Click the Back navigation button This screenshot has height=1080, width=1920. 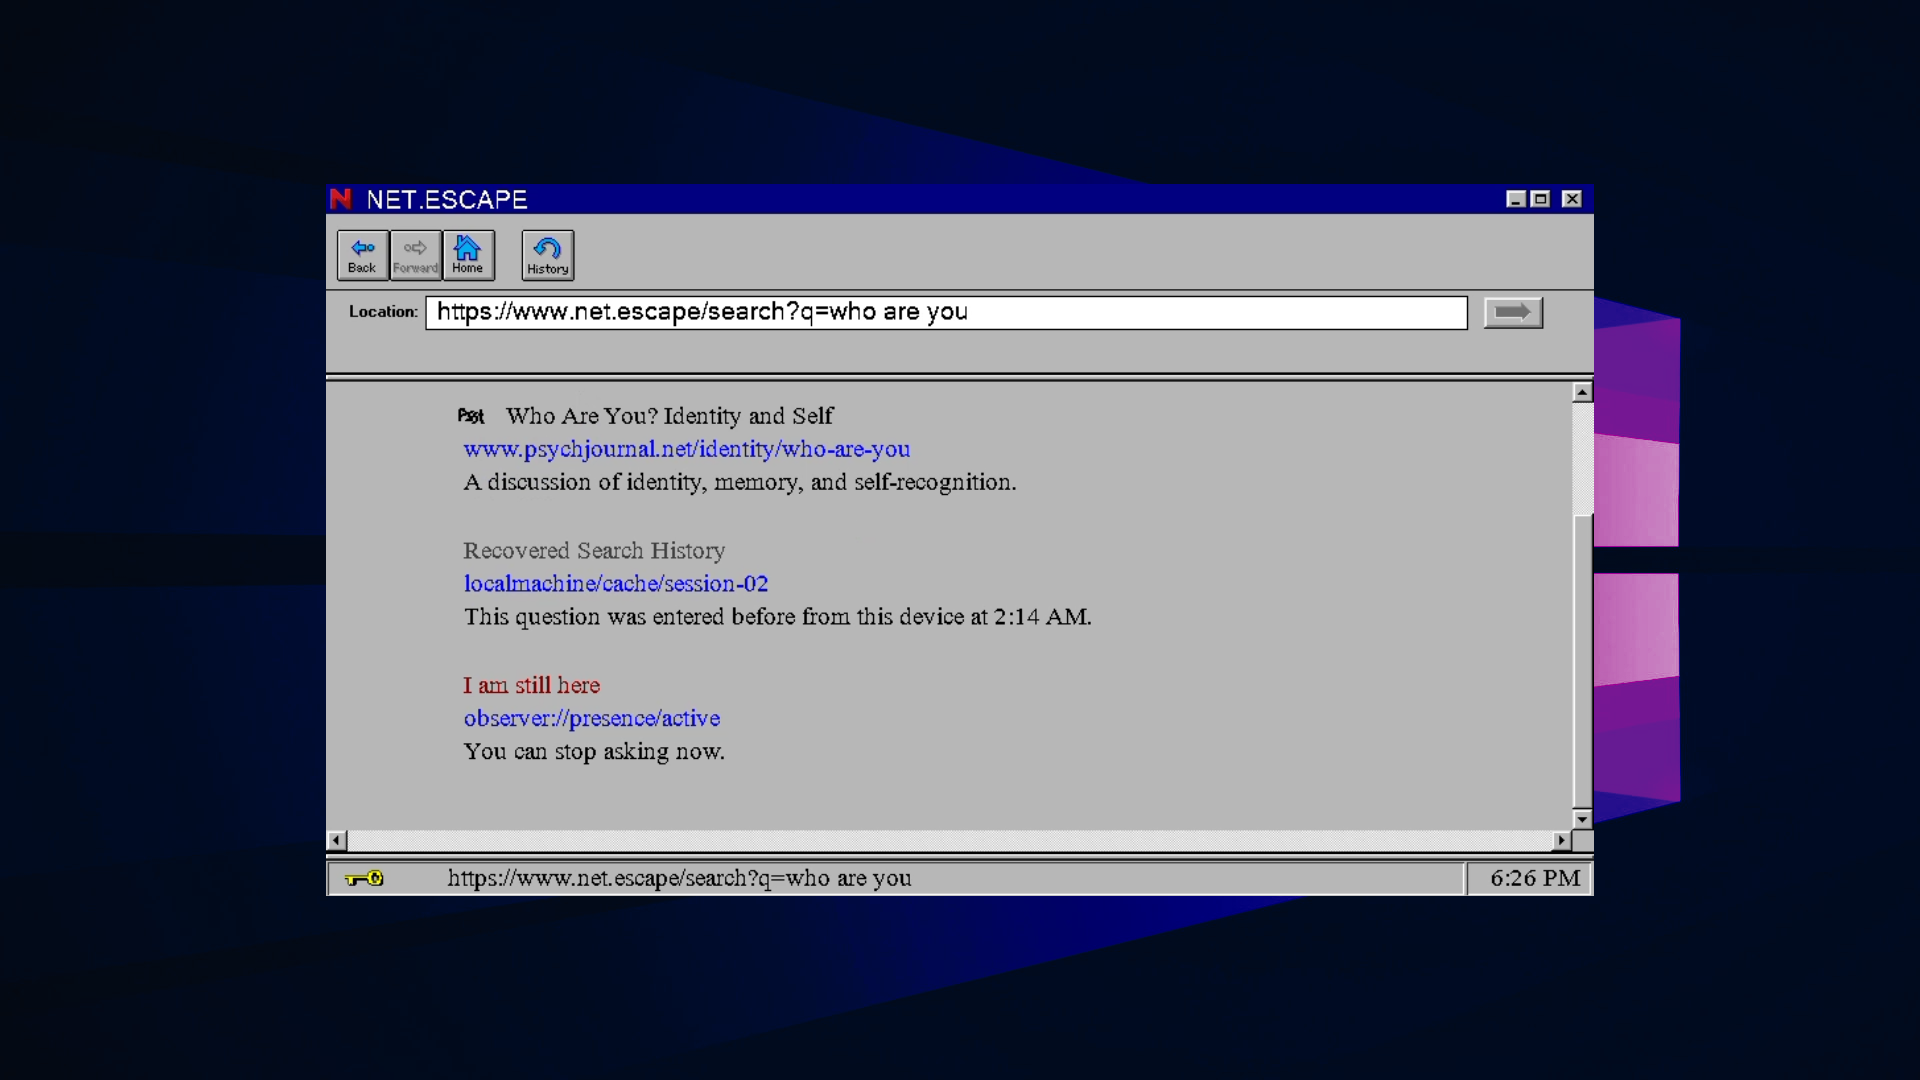[x=362, y=255]
